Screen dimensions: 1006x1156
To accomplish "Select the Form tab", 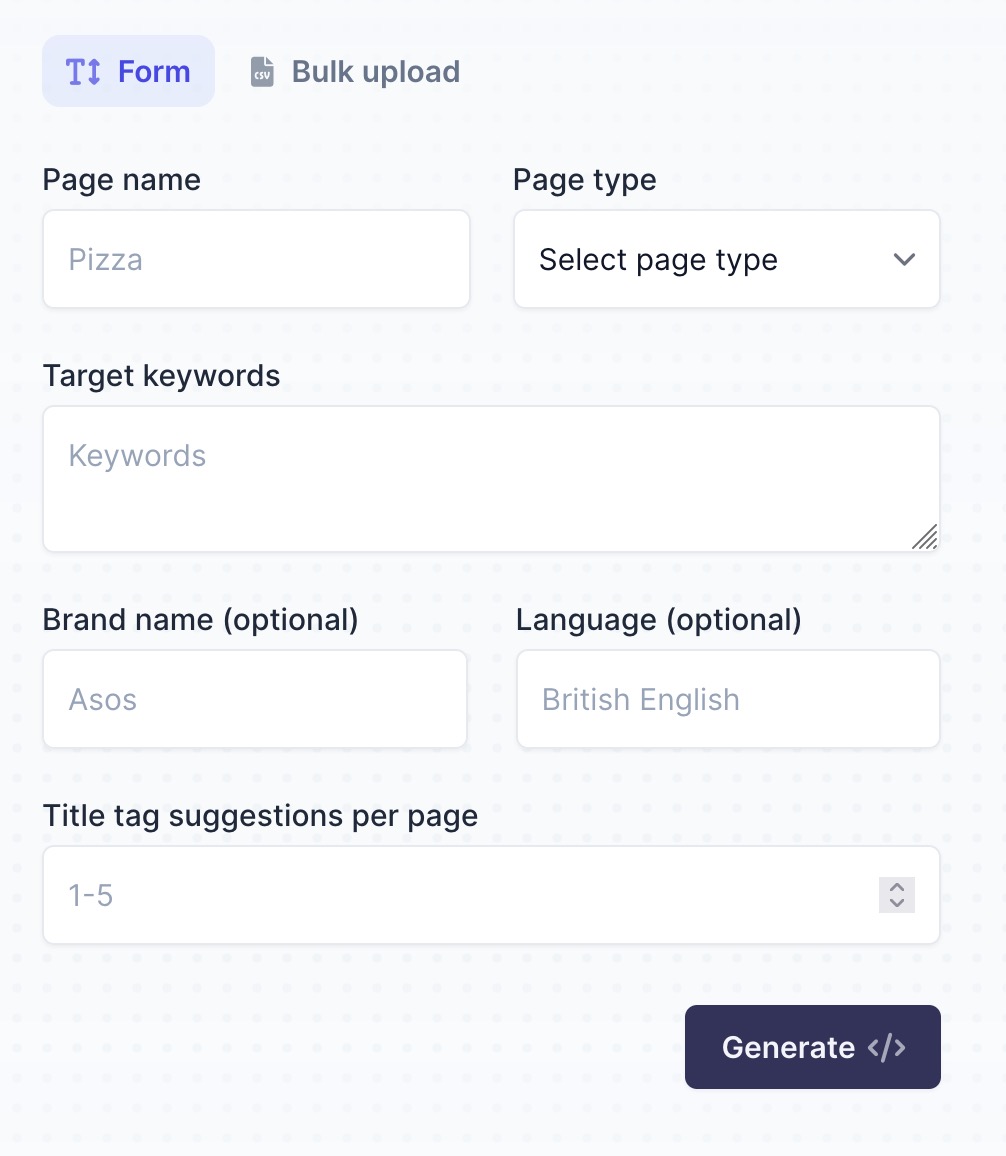I will coord(128,71).
